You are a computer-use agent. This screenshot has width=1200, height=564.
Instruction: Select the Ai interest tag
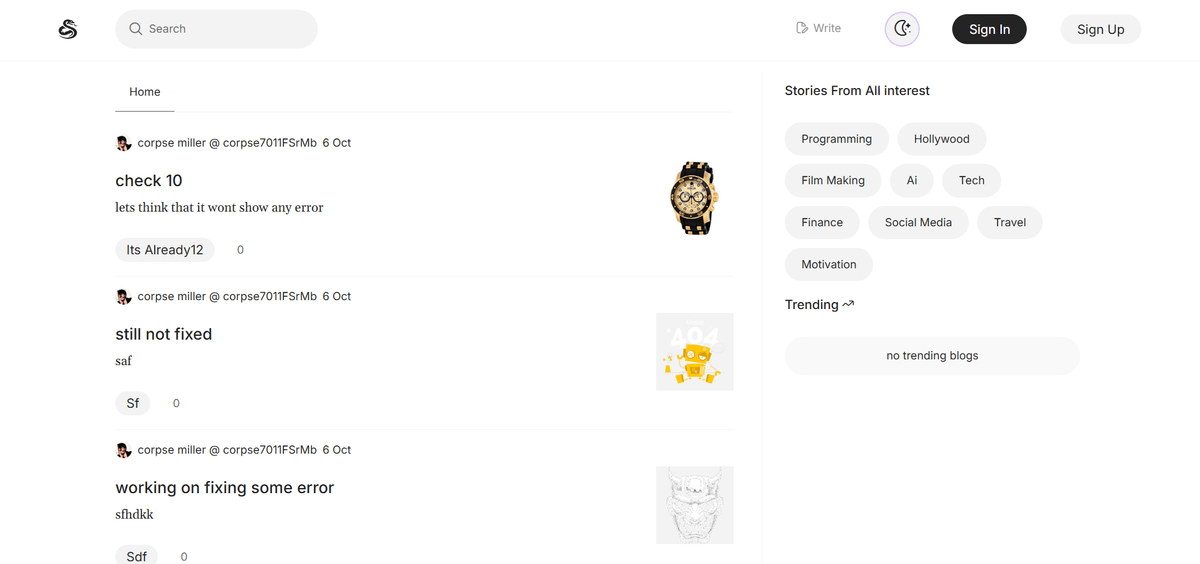tap(911, 181)
